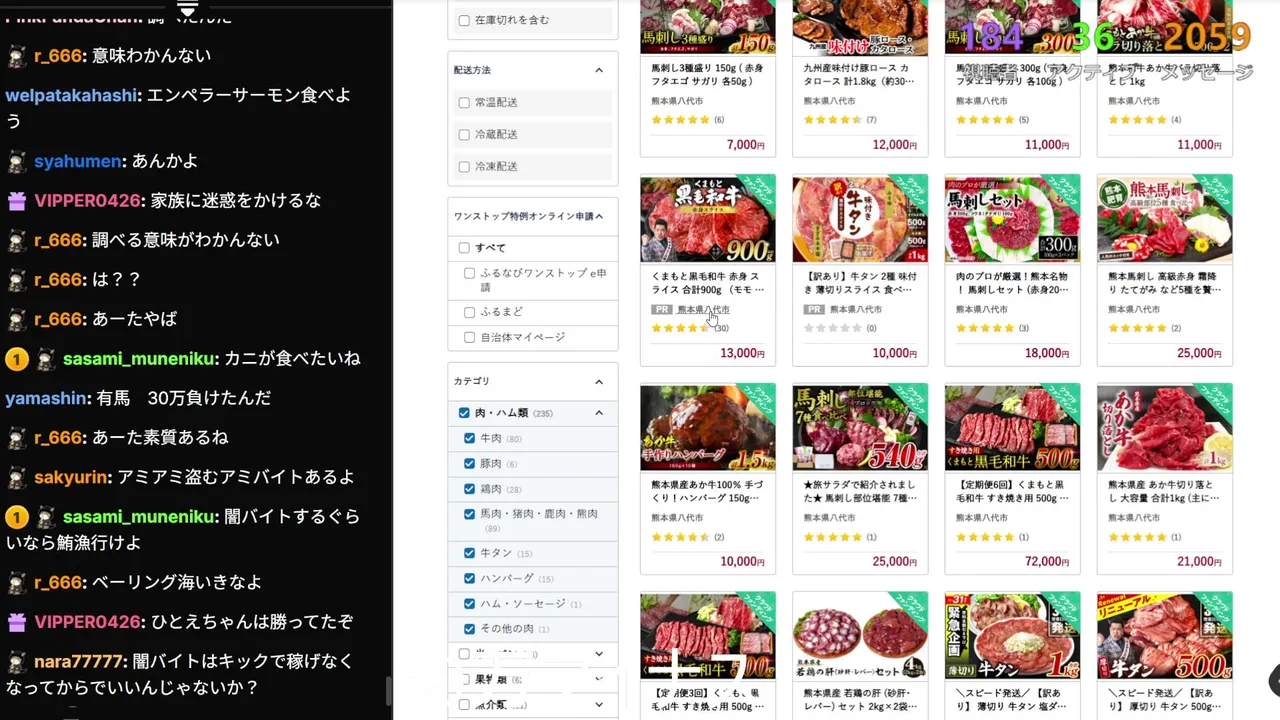Image resolution: width=1280 pixels, height=720 pixels.
Task: Click 熊本県八代市 under 馬刺し3種盛り item
Action: click(677, 101)
